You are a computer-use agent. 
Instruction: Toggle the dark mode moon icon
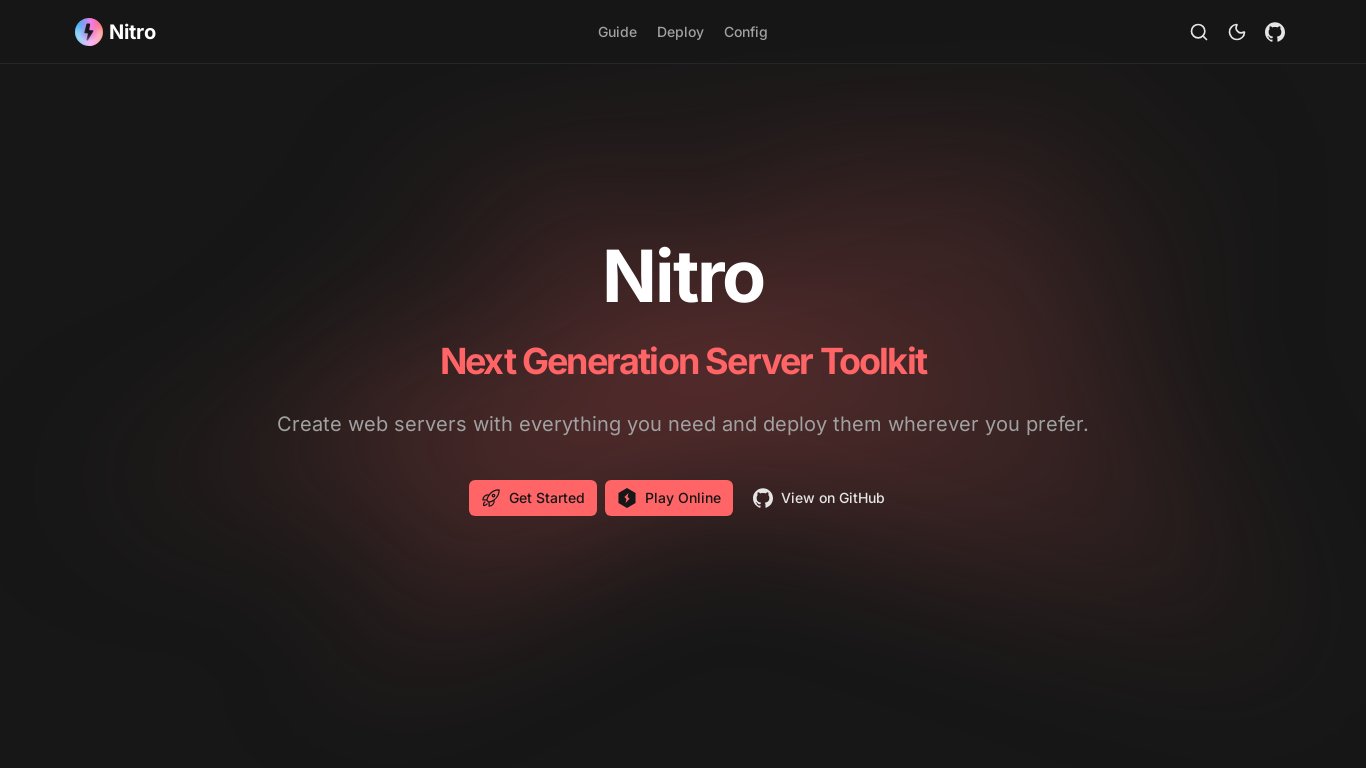(1237, 32)
